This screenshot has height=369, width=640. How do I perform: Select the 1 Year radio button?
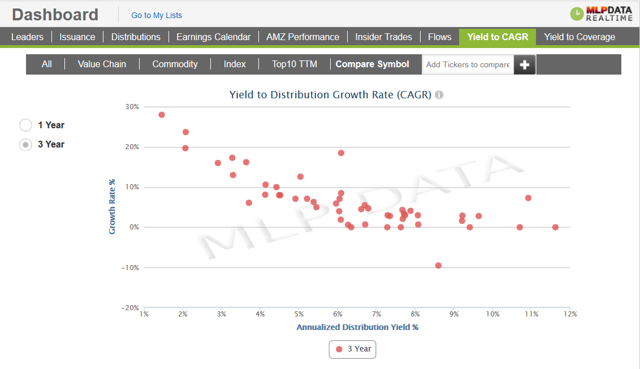click(x=25, y=125)
